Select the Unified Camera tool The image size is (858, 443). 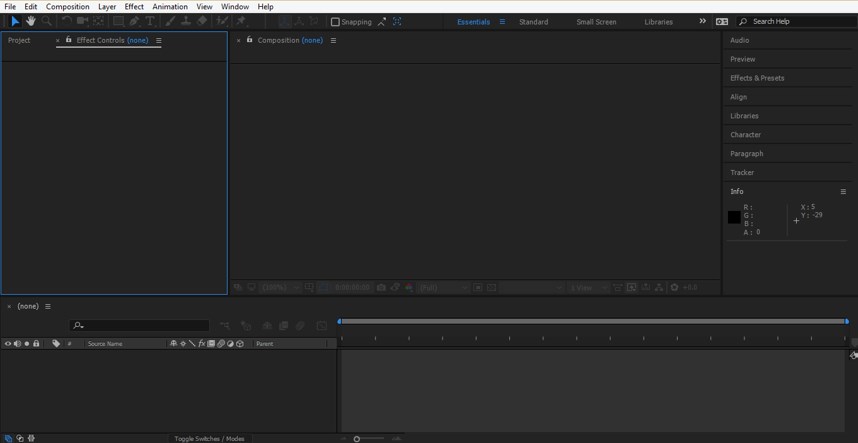(83, 21)
